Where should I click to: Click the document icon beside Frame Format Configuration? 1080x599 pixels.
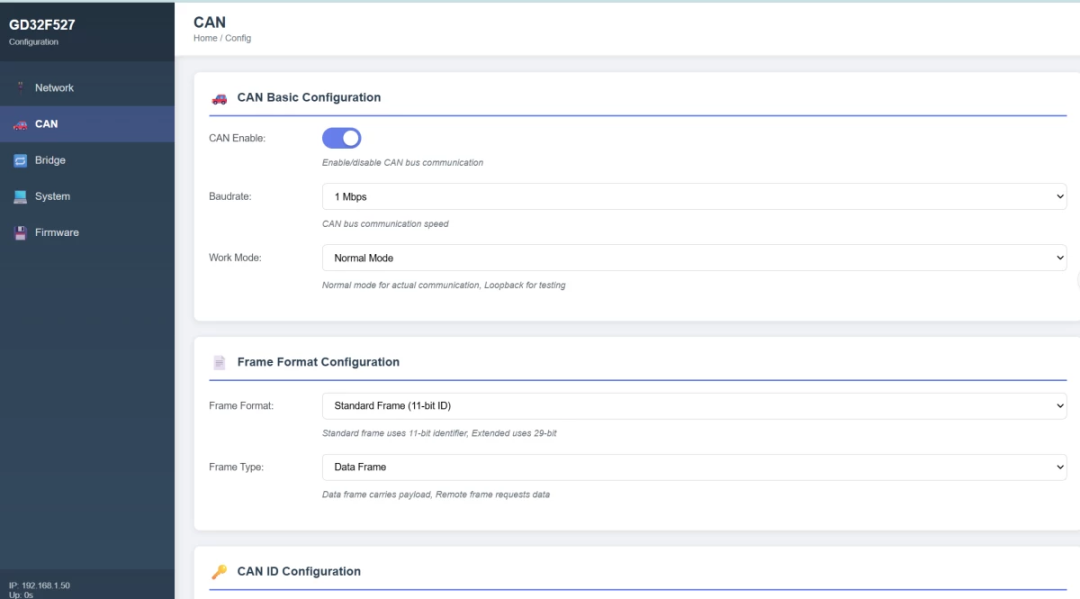[x=219, y=363]
